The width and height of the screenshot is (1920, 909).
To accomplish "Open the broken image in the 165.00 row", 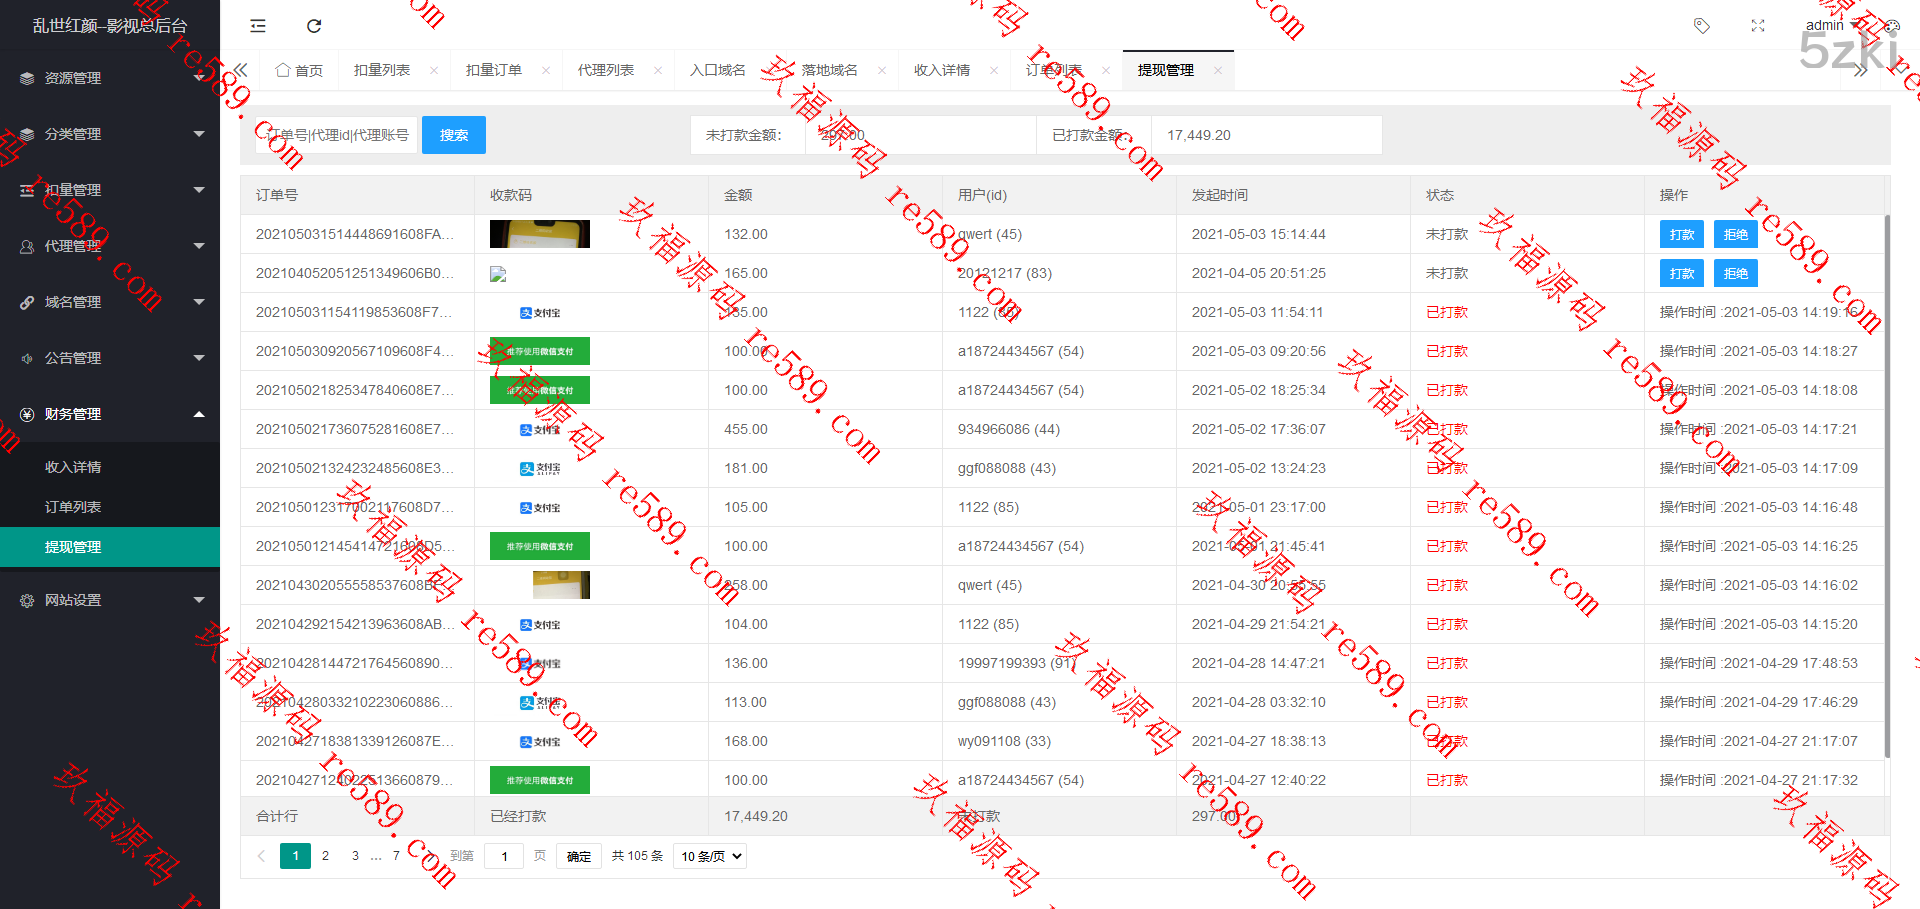I will pyautogui.click(x=498, y=274).
